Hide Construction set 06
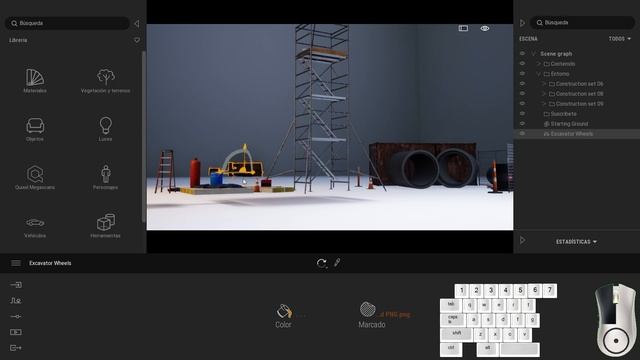 [x=522, y=84]
